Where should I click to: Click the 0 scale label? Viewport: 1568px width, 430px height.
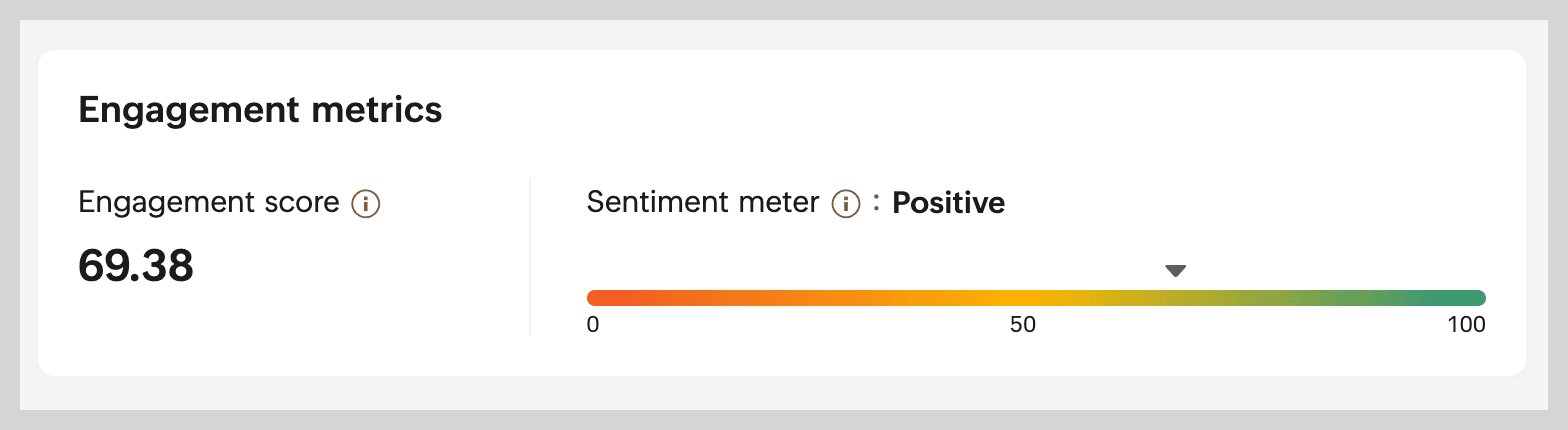(x=593, y=325)
